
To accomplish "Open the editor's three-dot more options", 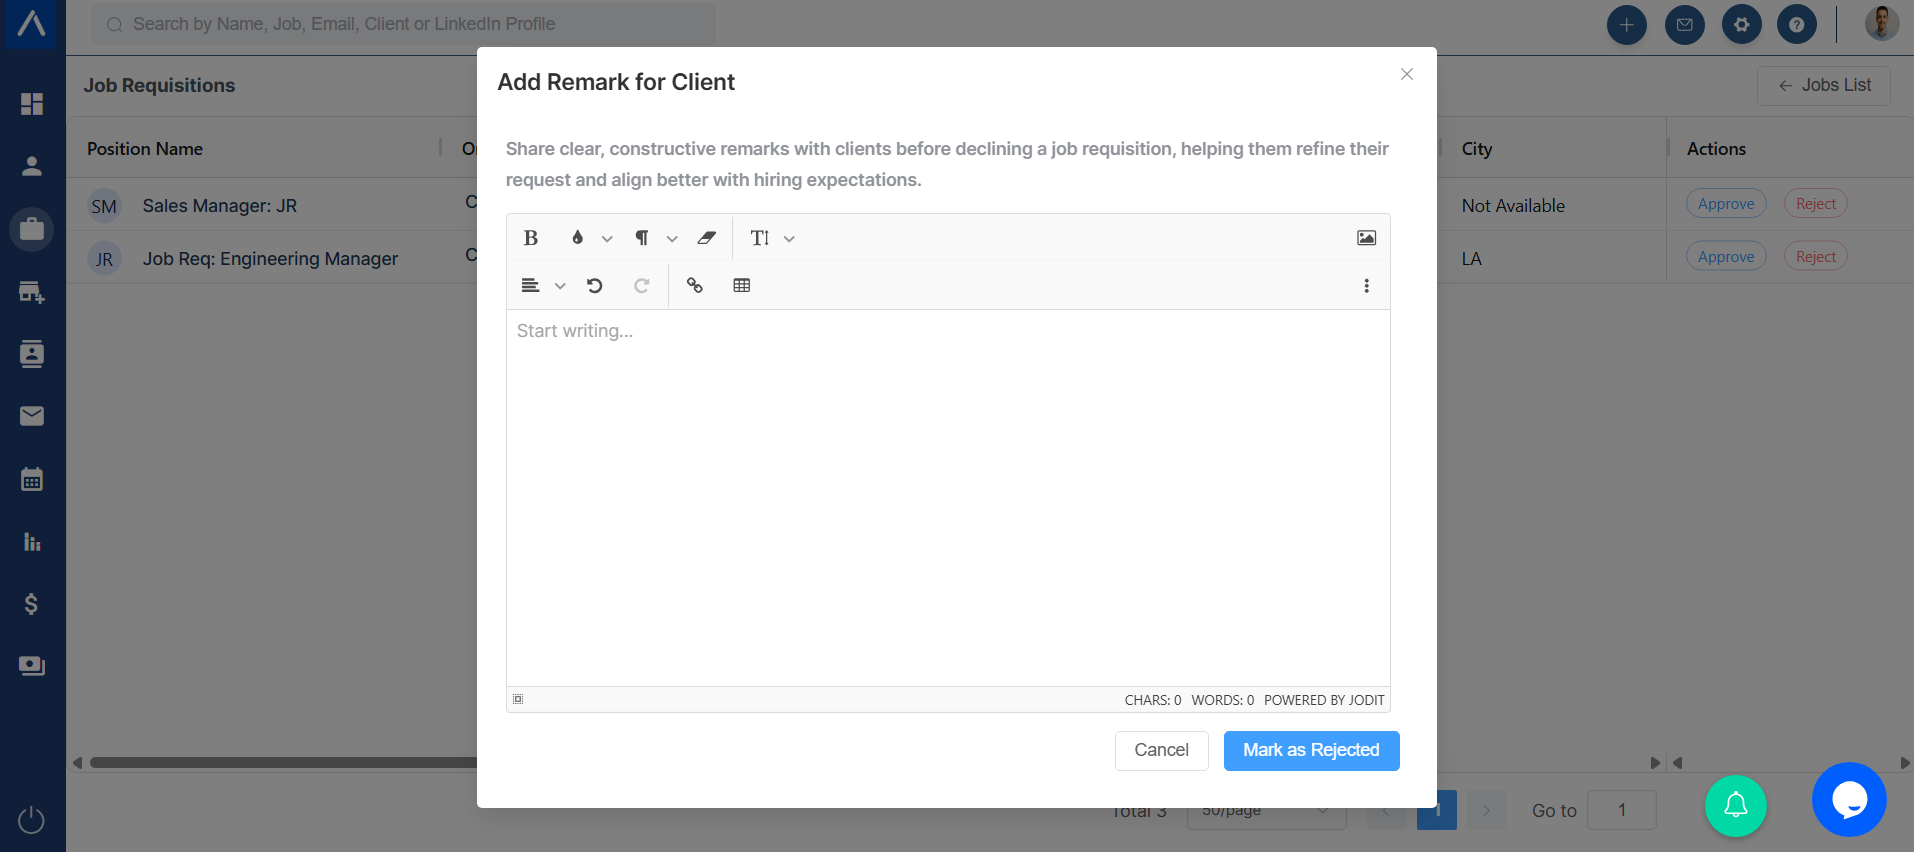I will pos(1366,286).
